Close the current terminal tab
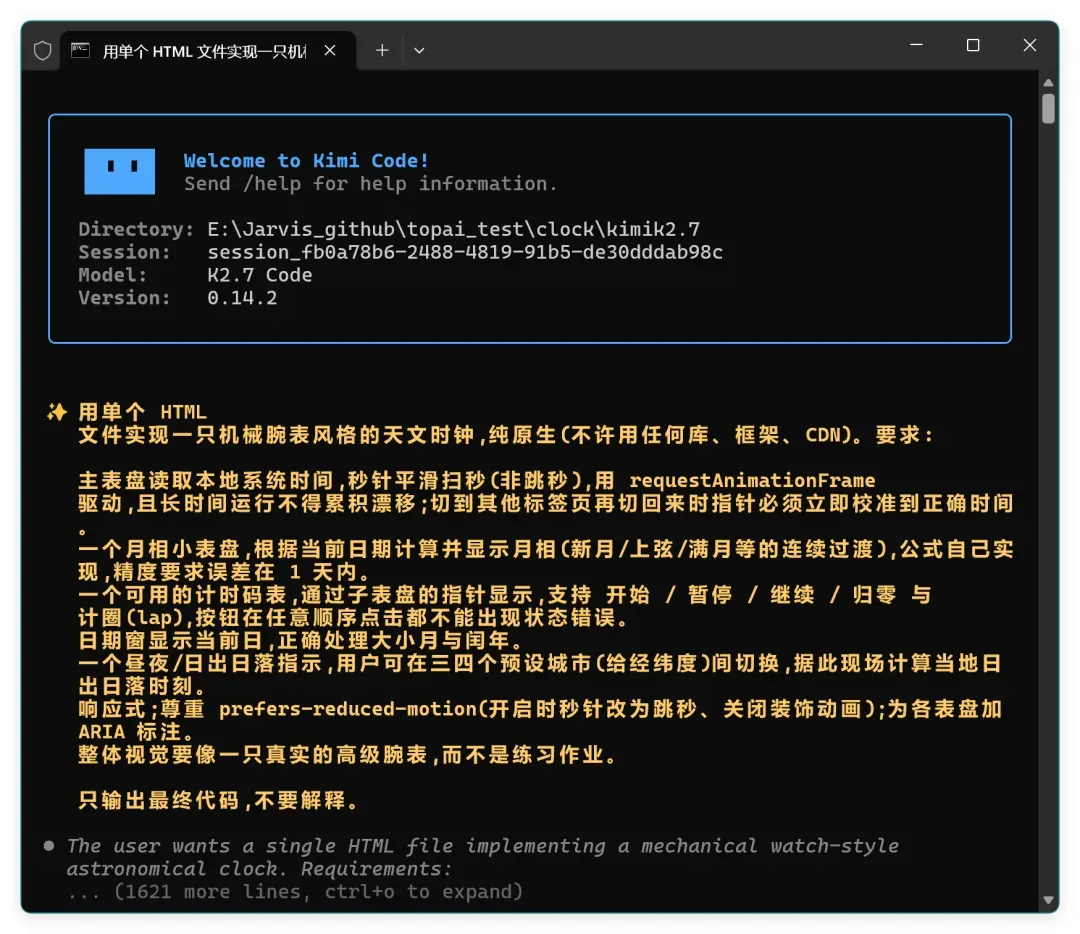This screenshot has height=934, width=1080. click(x=330, y=50)
